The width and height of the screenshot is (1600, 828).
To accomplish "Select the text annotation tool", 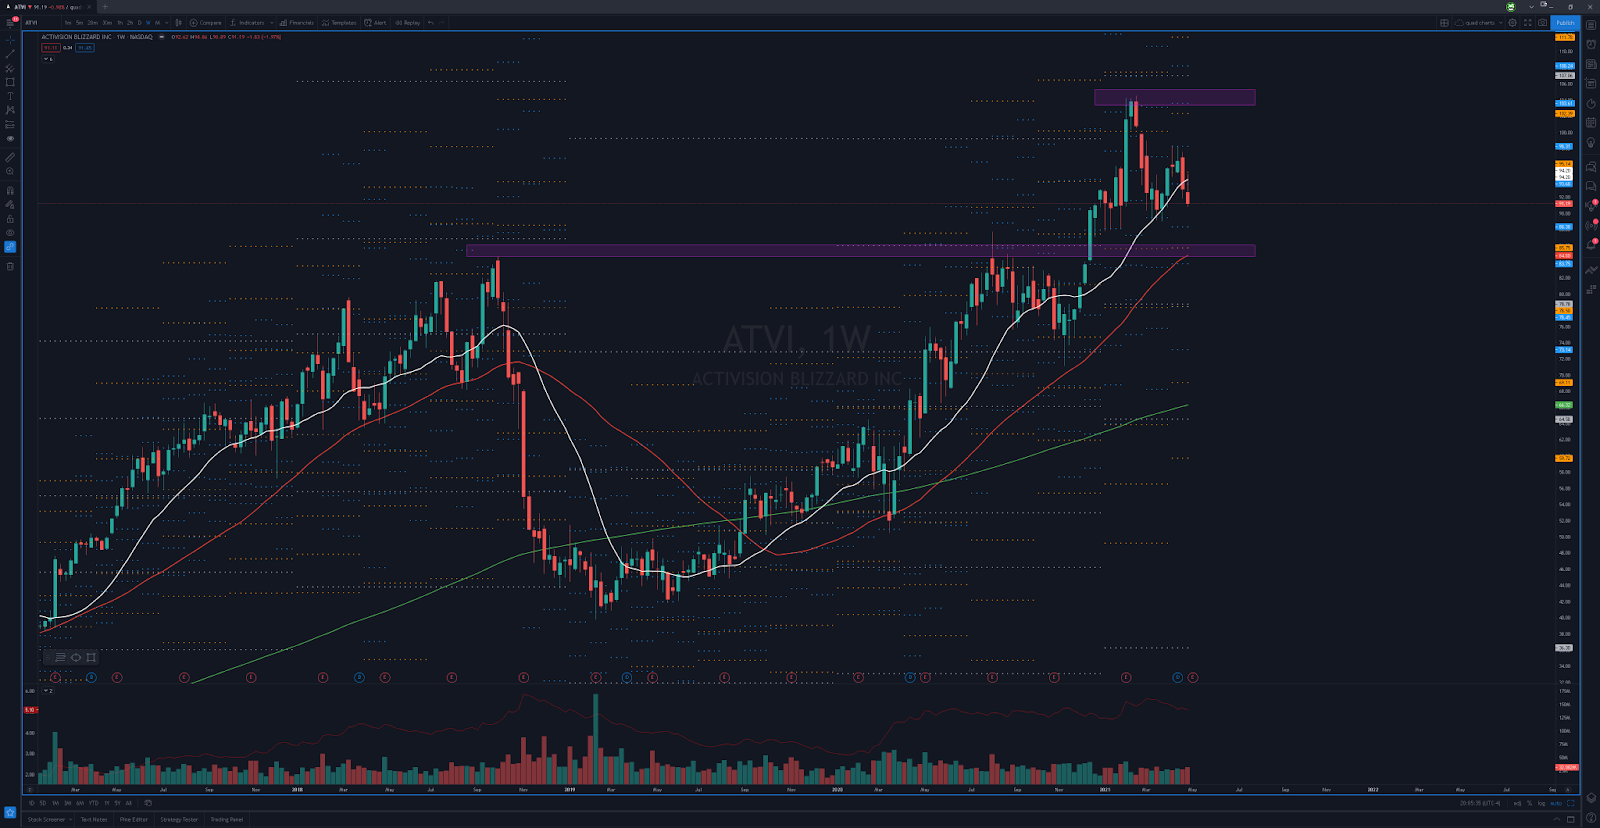I will tap(10, 96).
